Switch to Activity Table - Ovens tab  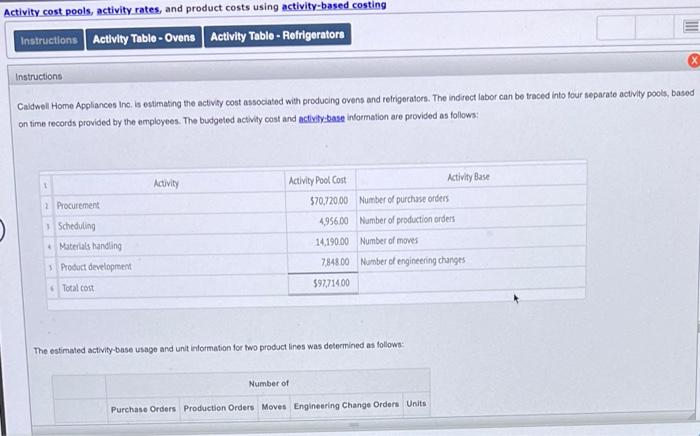click(x=144, y=38)
